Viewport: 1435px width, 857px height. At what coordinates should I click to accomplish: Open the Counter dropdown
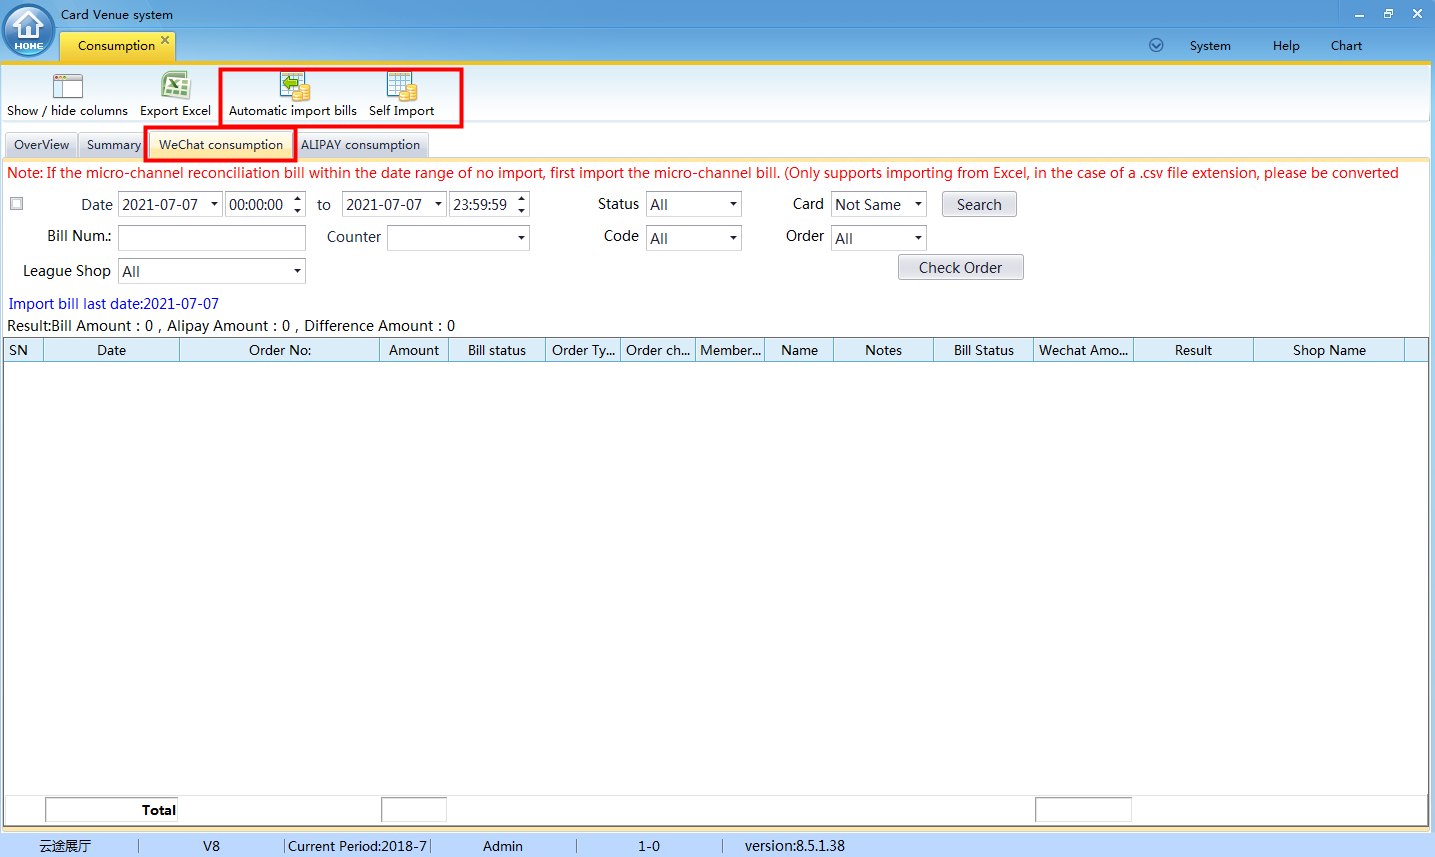click(x=458, y=238)
